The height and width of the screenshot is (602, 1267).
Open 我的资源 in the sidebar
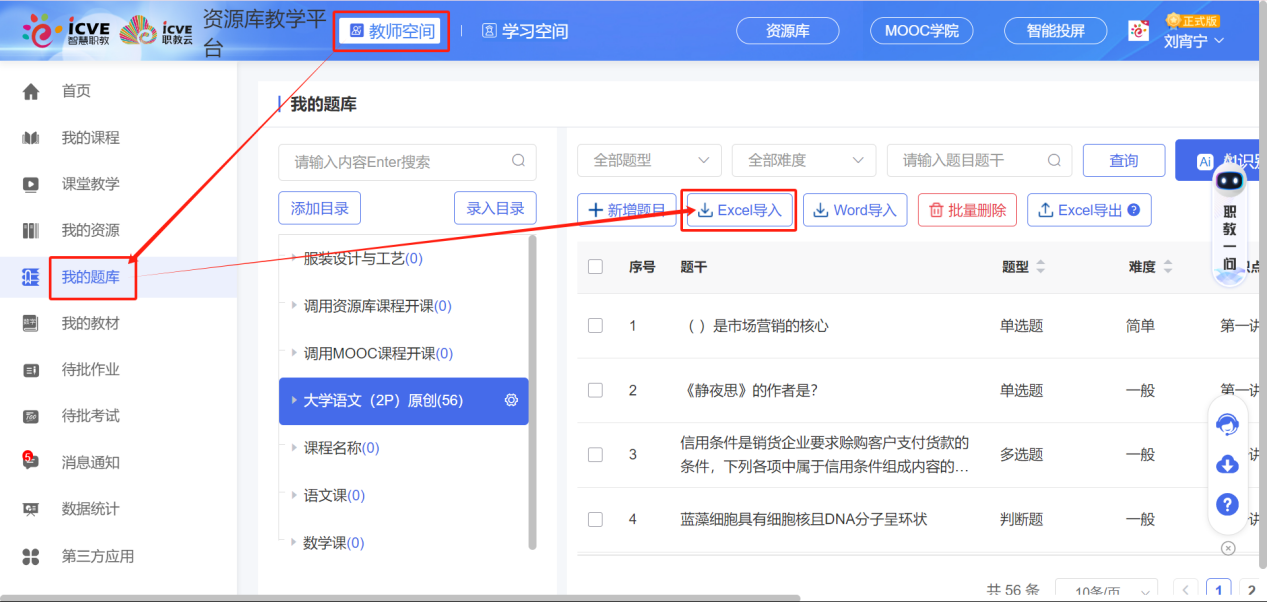tap(90, 231)
